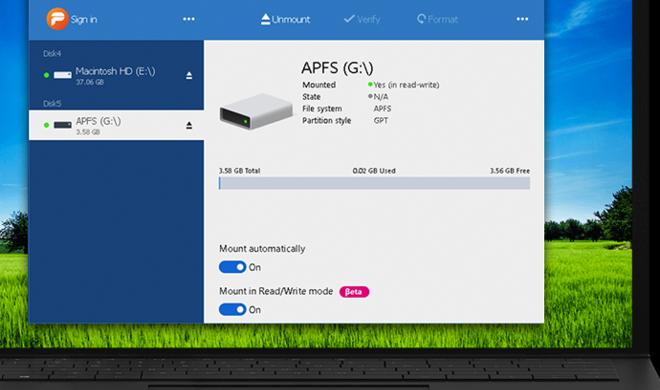660x390 pixels.
Task: Eject the APFS (G:\) volume in sidebar
Action: point(189,125)
